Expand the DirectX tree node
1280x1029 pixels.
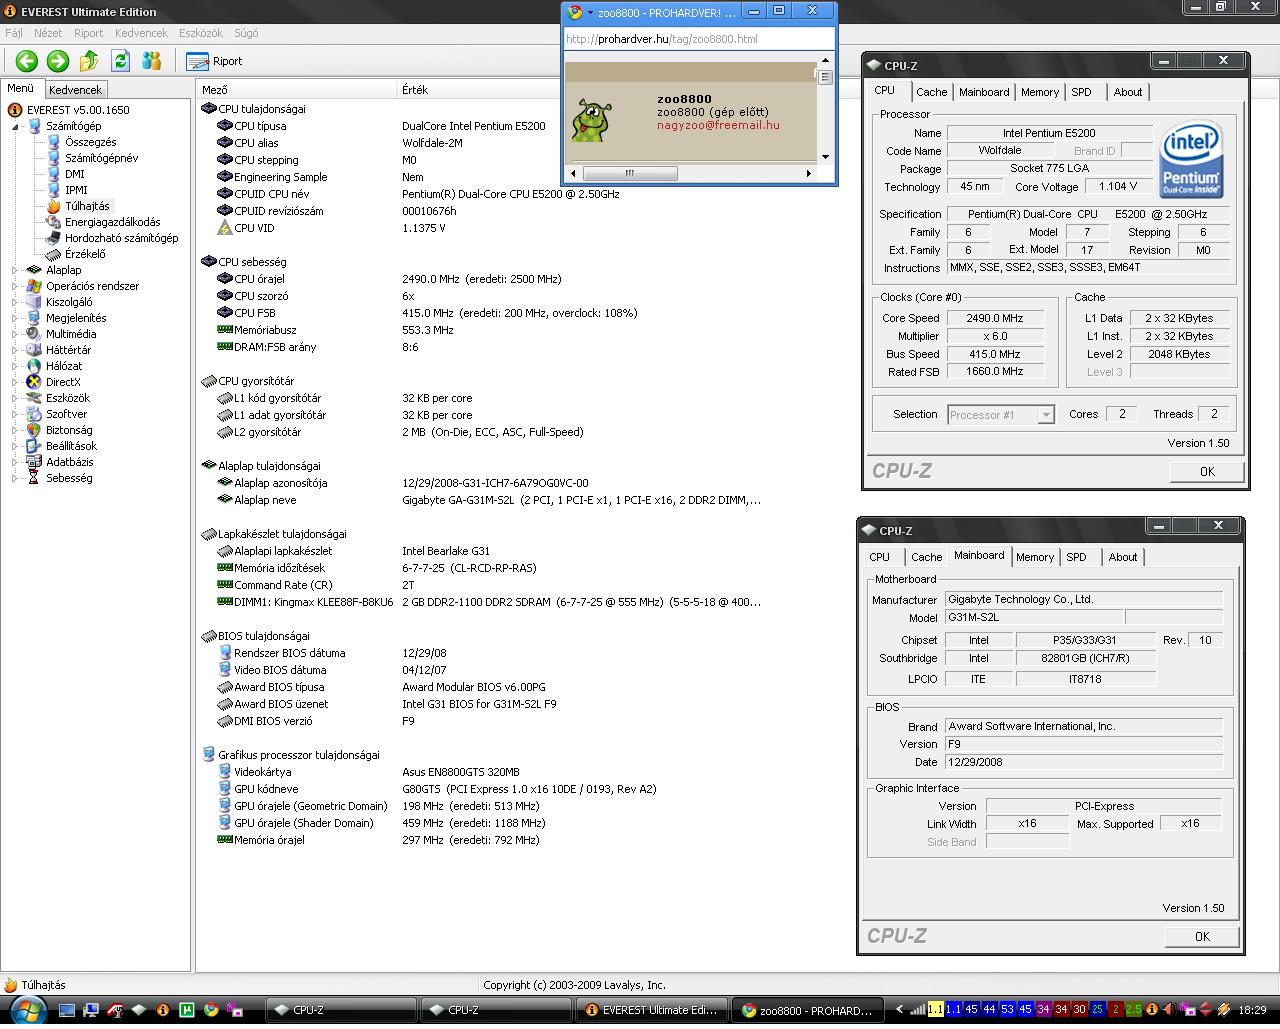point(15,382)
